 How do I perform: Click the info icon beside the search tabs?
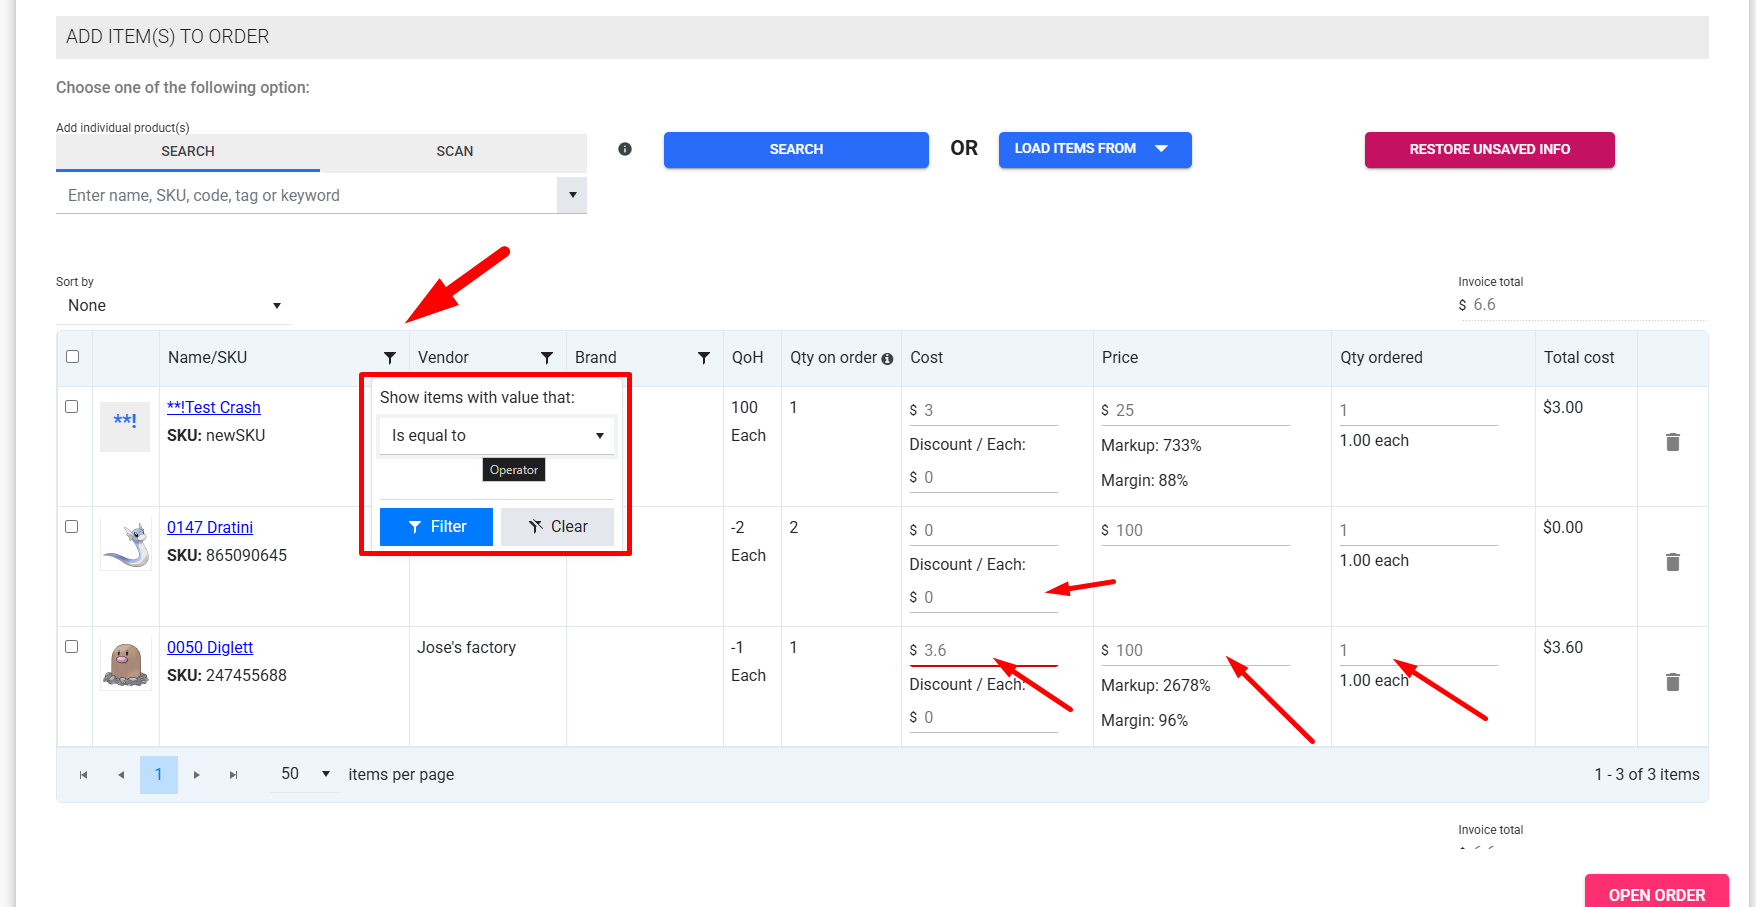[625, 149]
